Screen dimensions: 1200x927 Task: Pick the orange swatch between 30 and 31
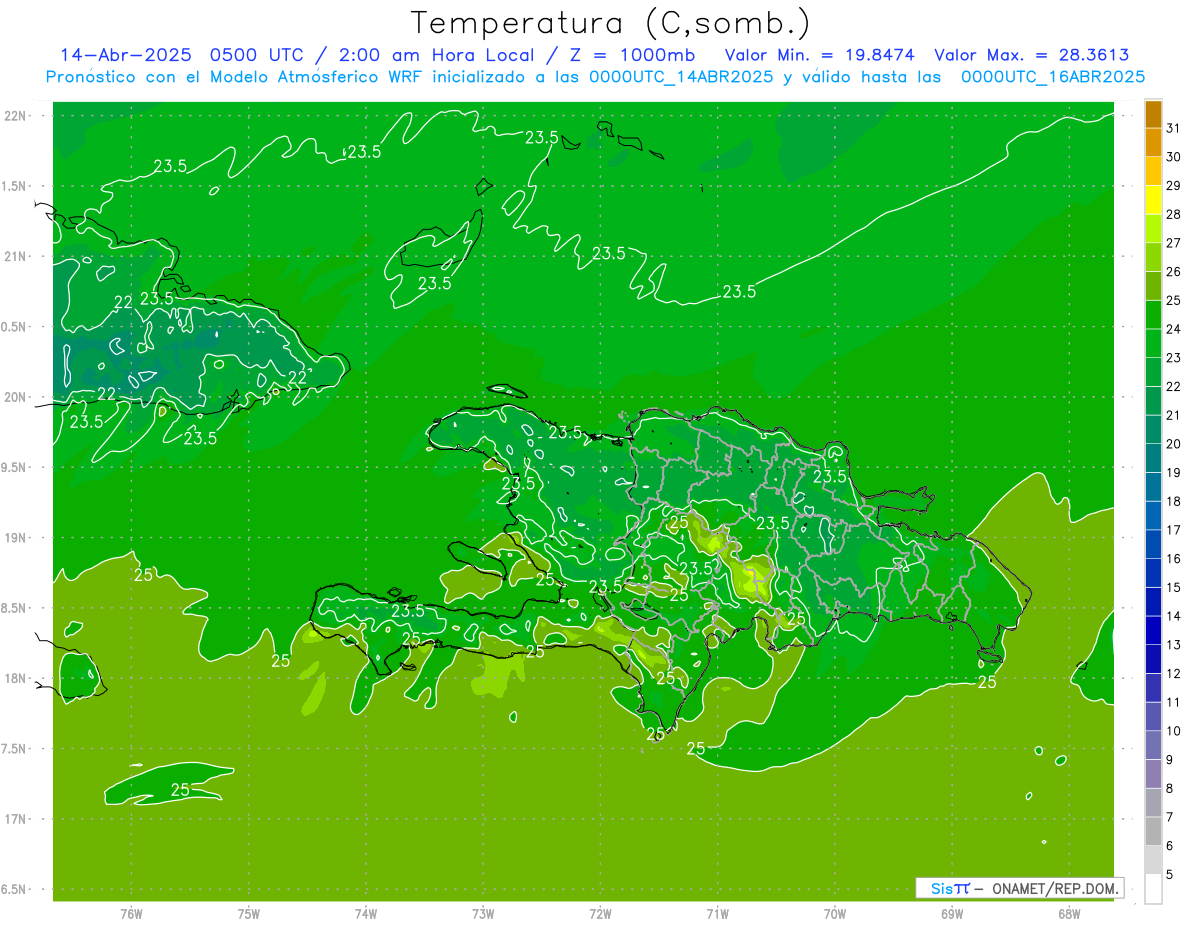pos(1153,143)
